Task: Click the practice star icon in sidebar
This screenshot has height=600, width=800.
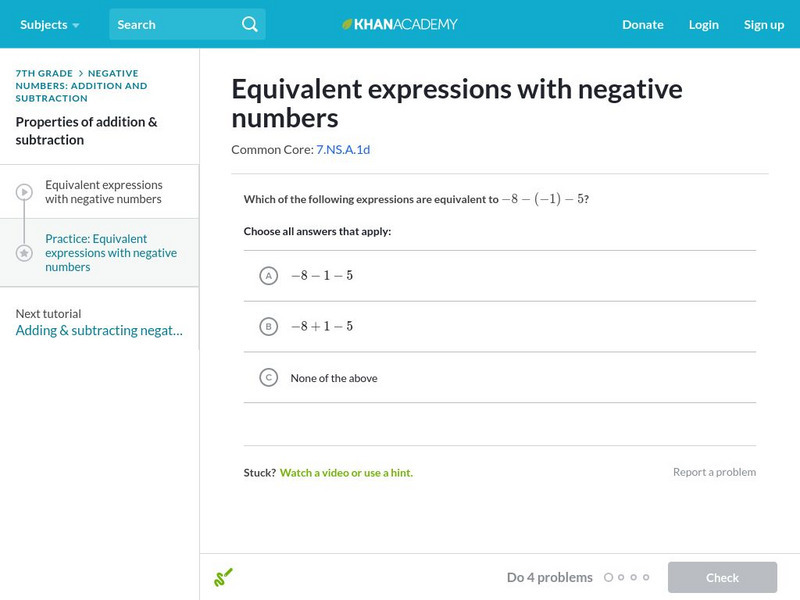Action: [x=24, y=253]
